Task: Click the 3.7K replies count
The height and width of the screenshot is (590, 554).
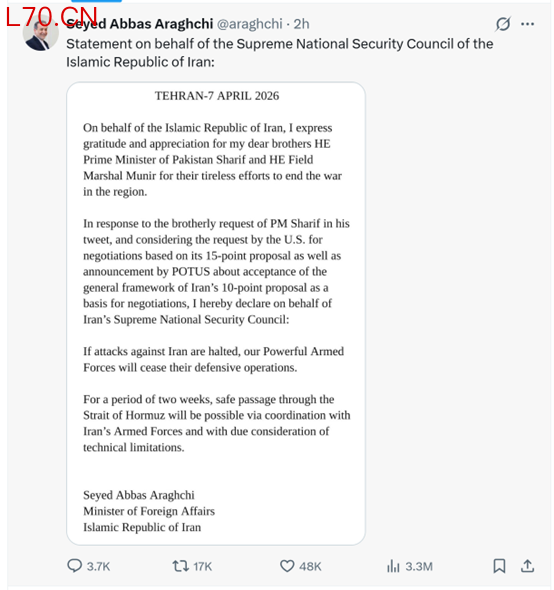Action: tap(99, 566)
